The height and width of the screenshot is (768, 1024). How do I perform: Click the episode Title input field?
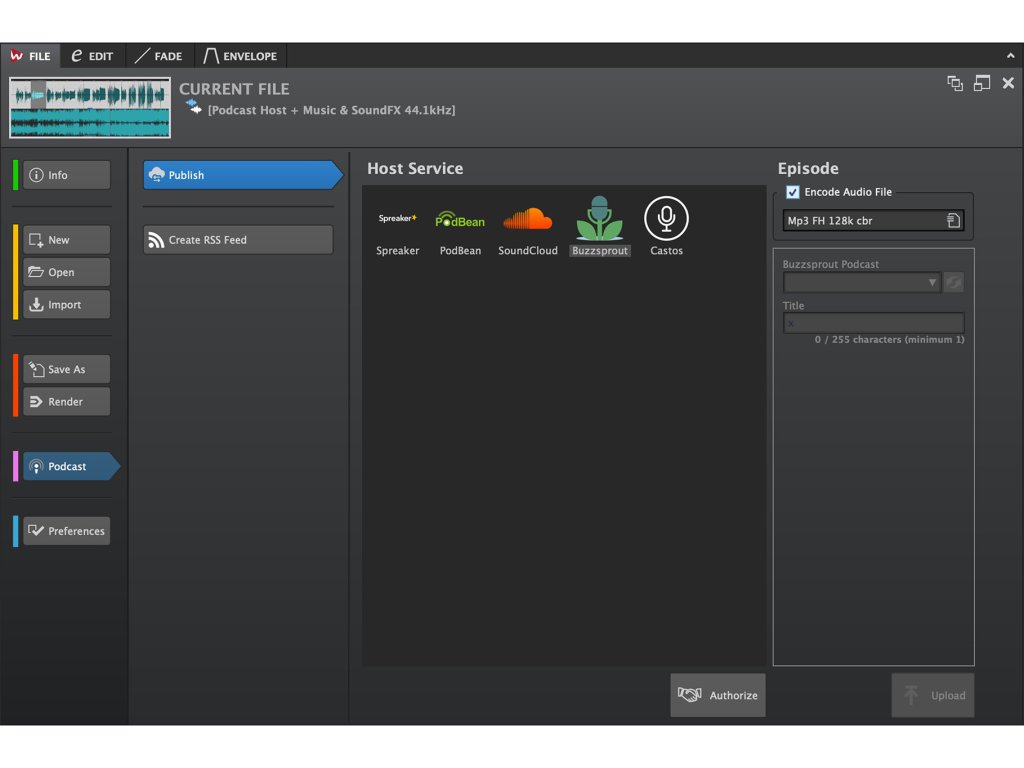point(873,323)
